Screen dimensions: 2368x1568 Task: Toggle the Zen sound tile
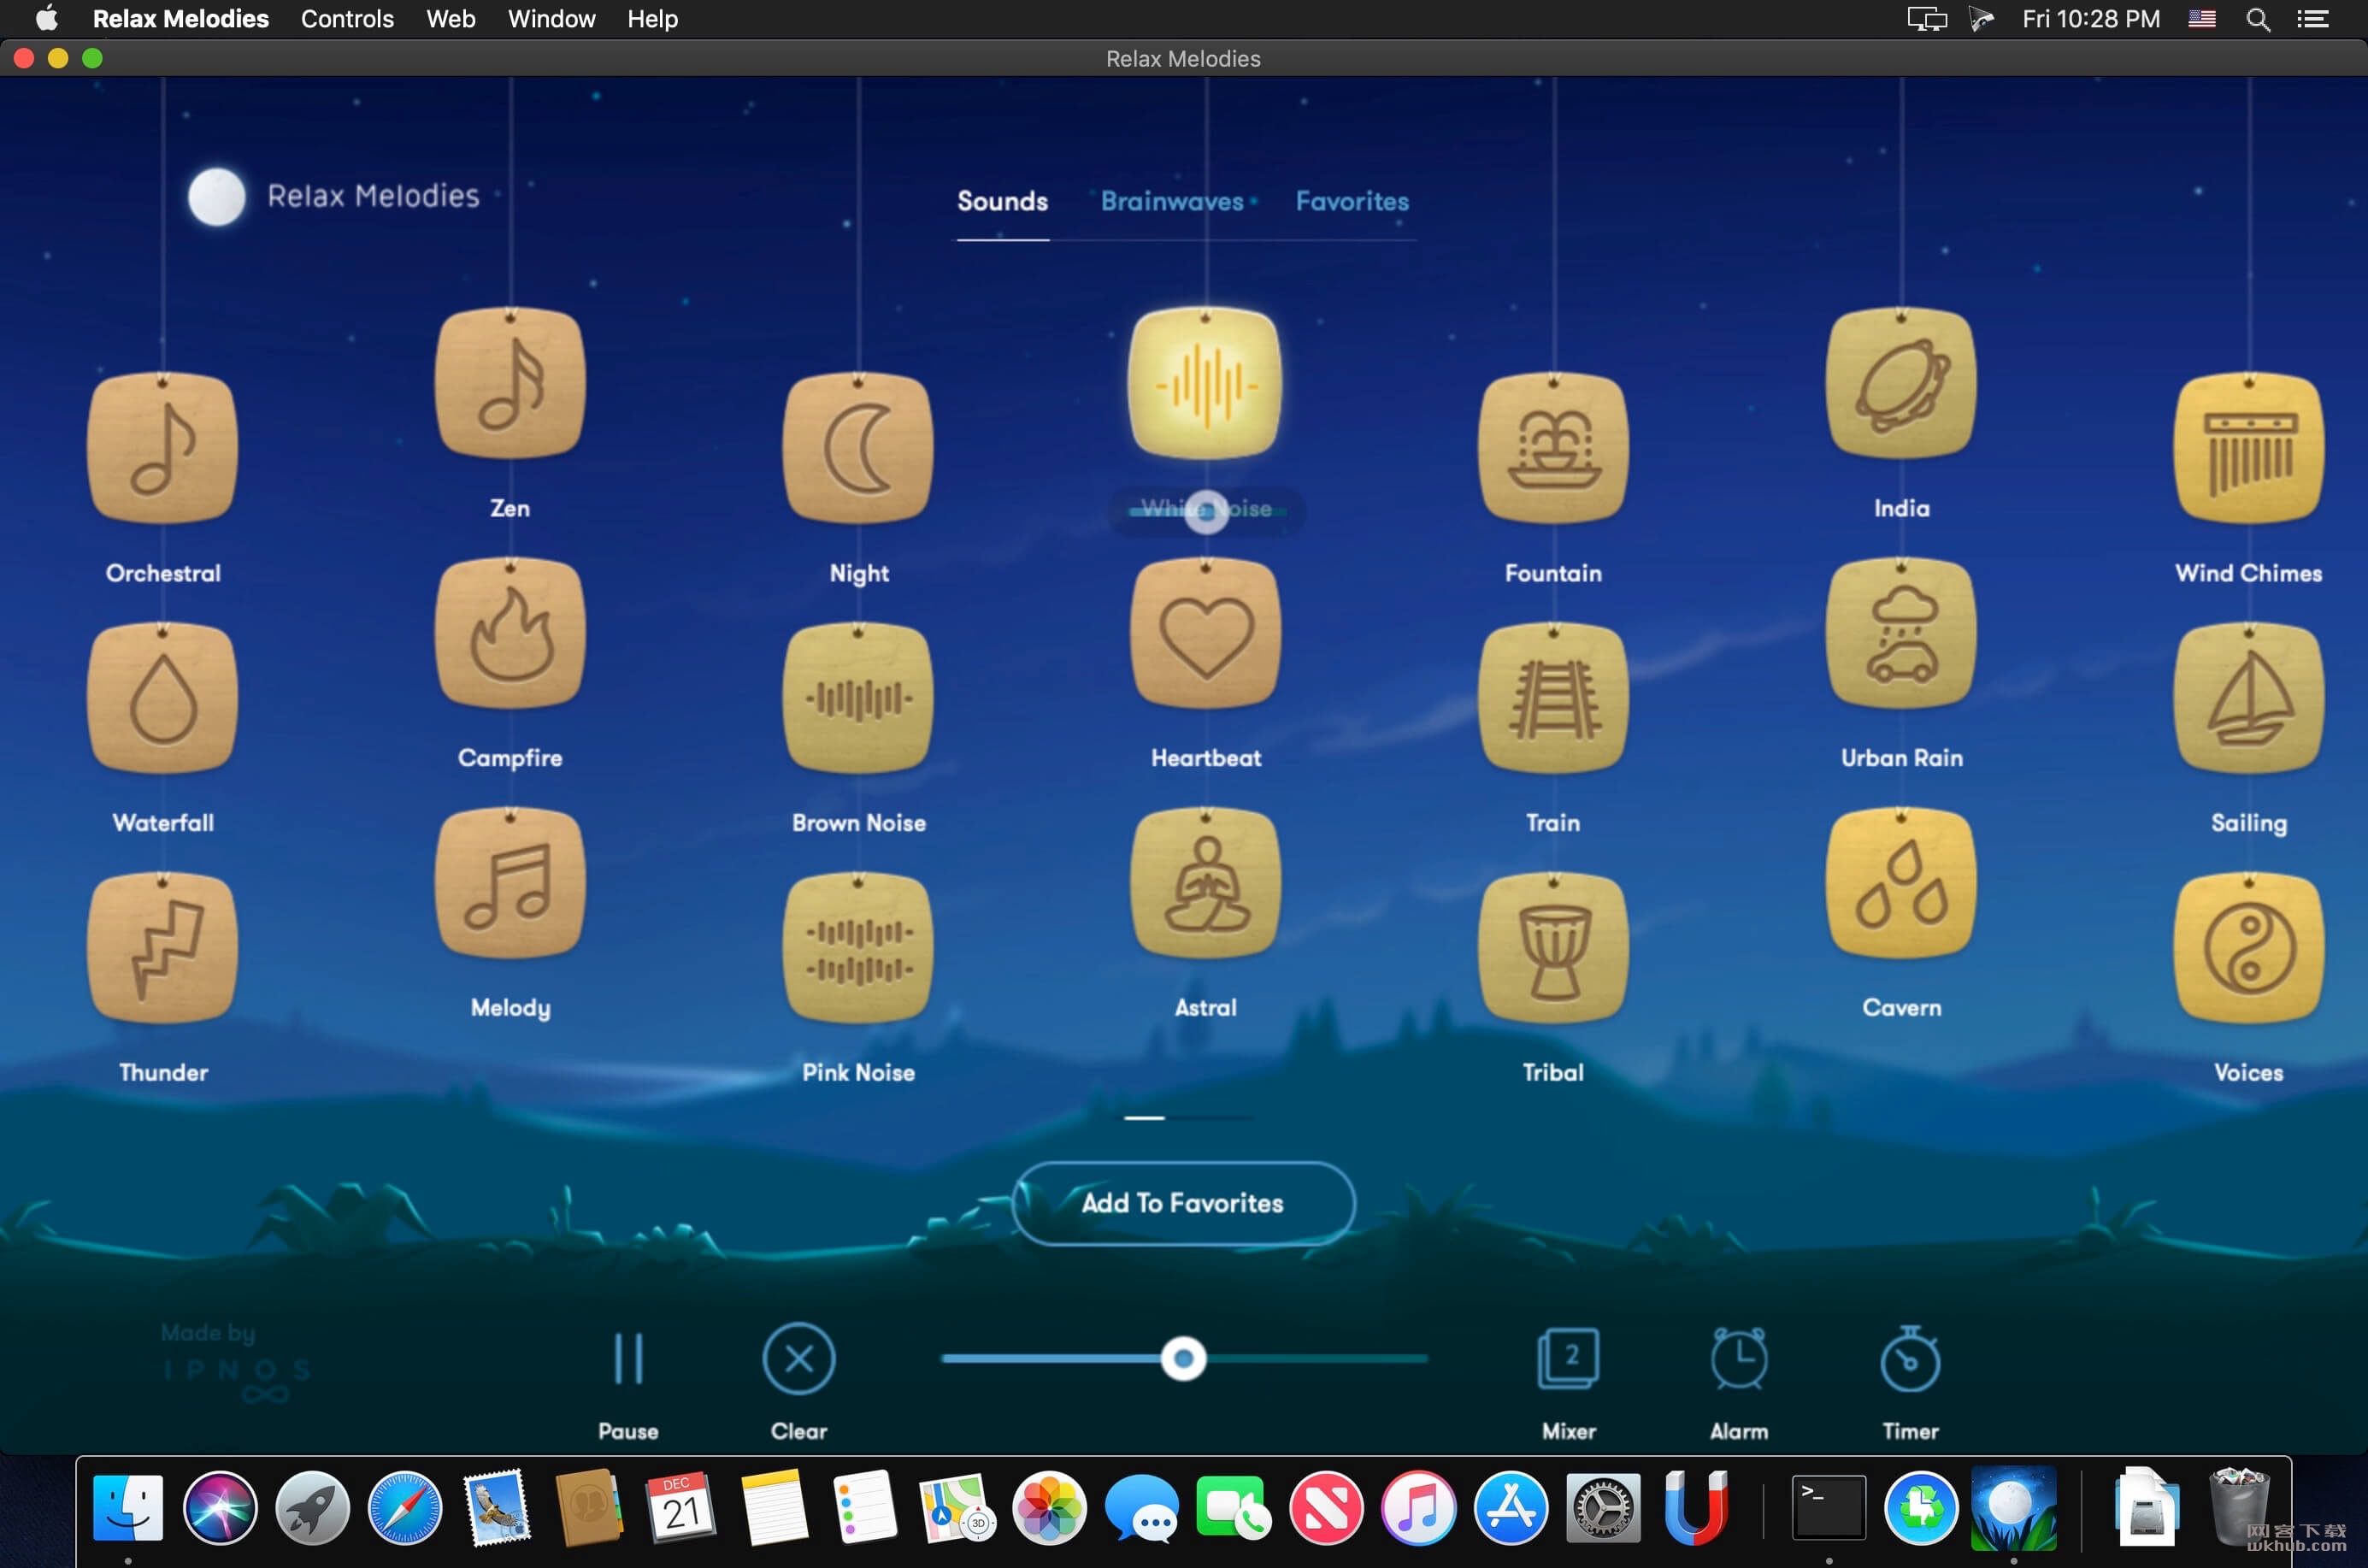click(x=510, y=383)
